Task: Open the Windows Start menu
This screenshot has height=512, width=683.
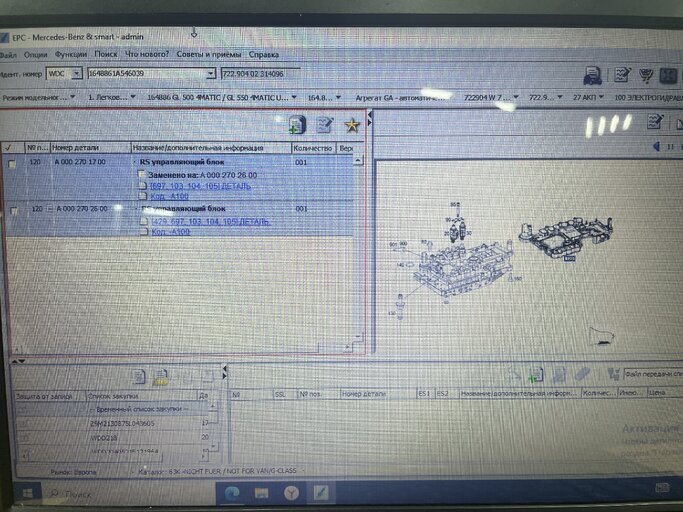Action: [27, 494]
